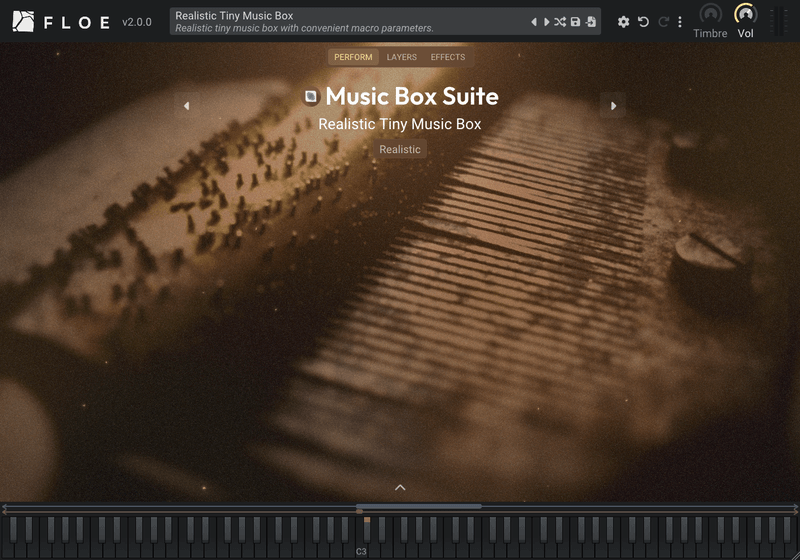The height and width of the screenshot is (560, 800).
Task: Redo the last undone change
Action: tap(663, 22)
